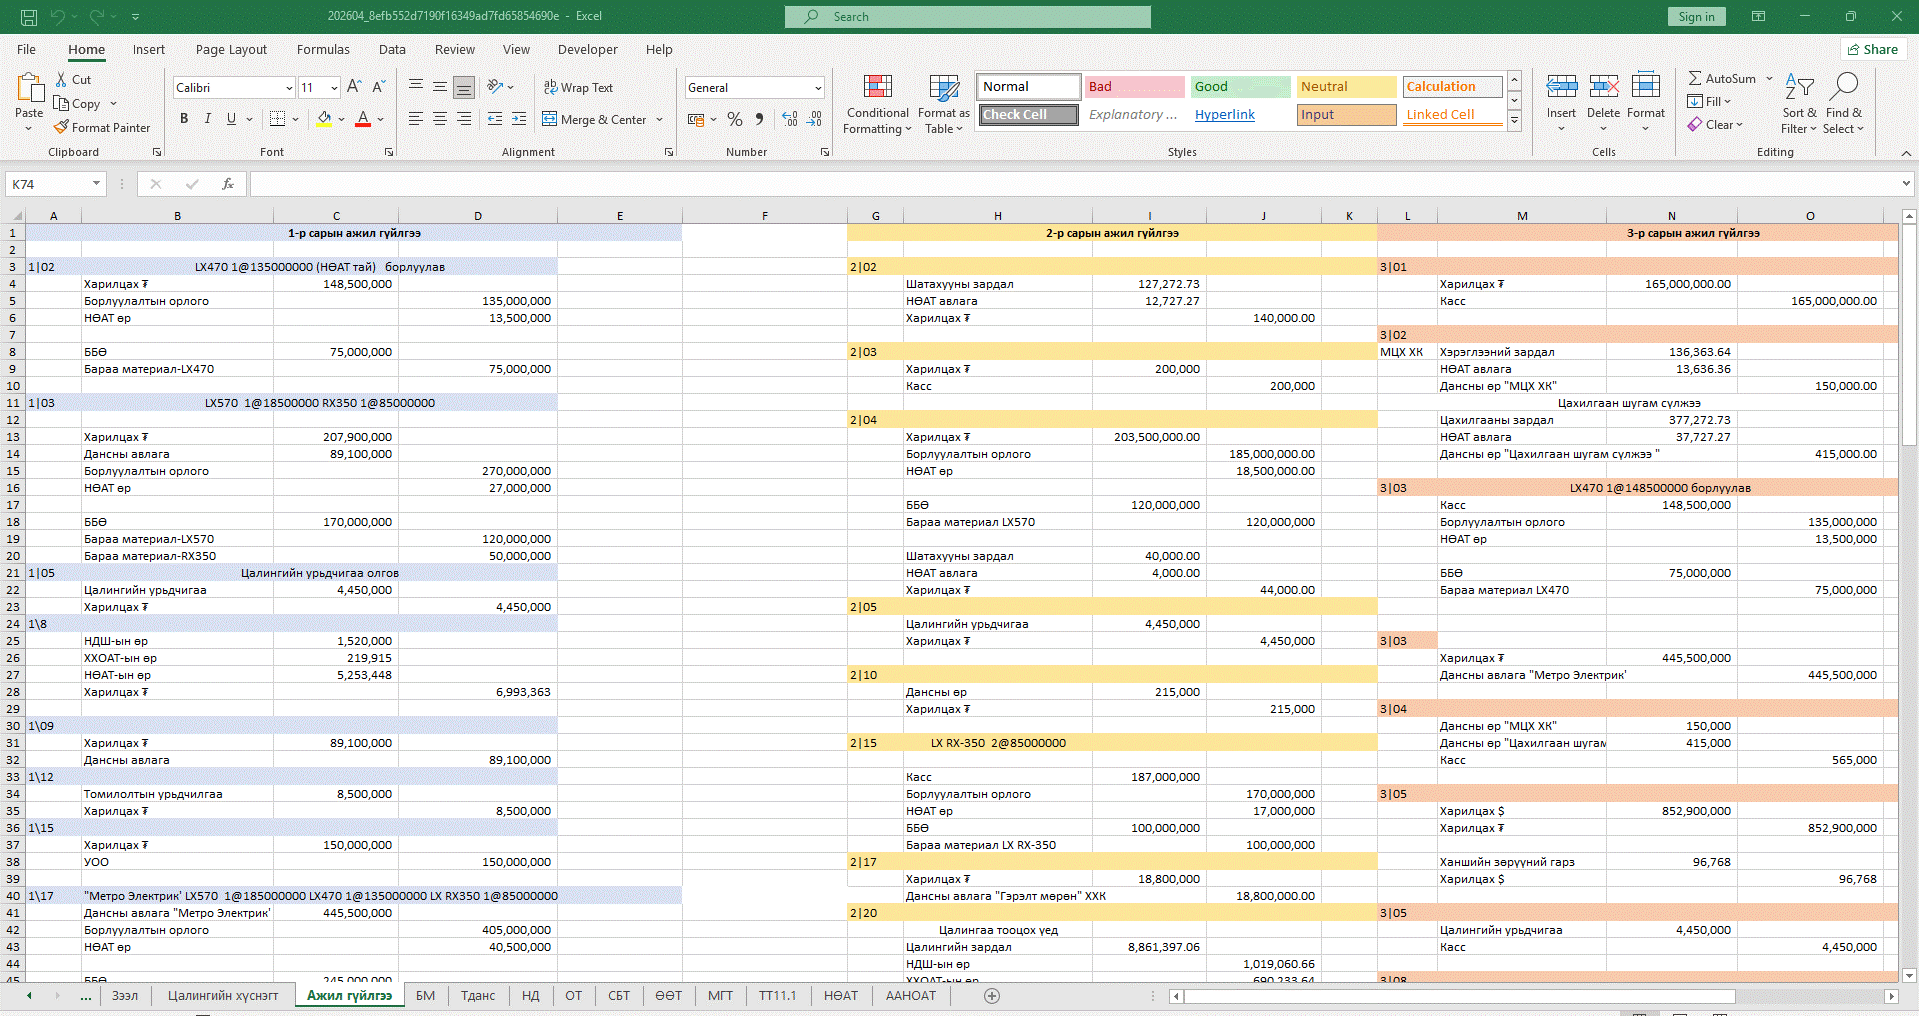
Task: Toggle Italic formatting
Action: [208, 119]
